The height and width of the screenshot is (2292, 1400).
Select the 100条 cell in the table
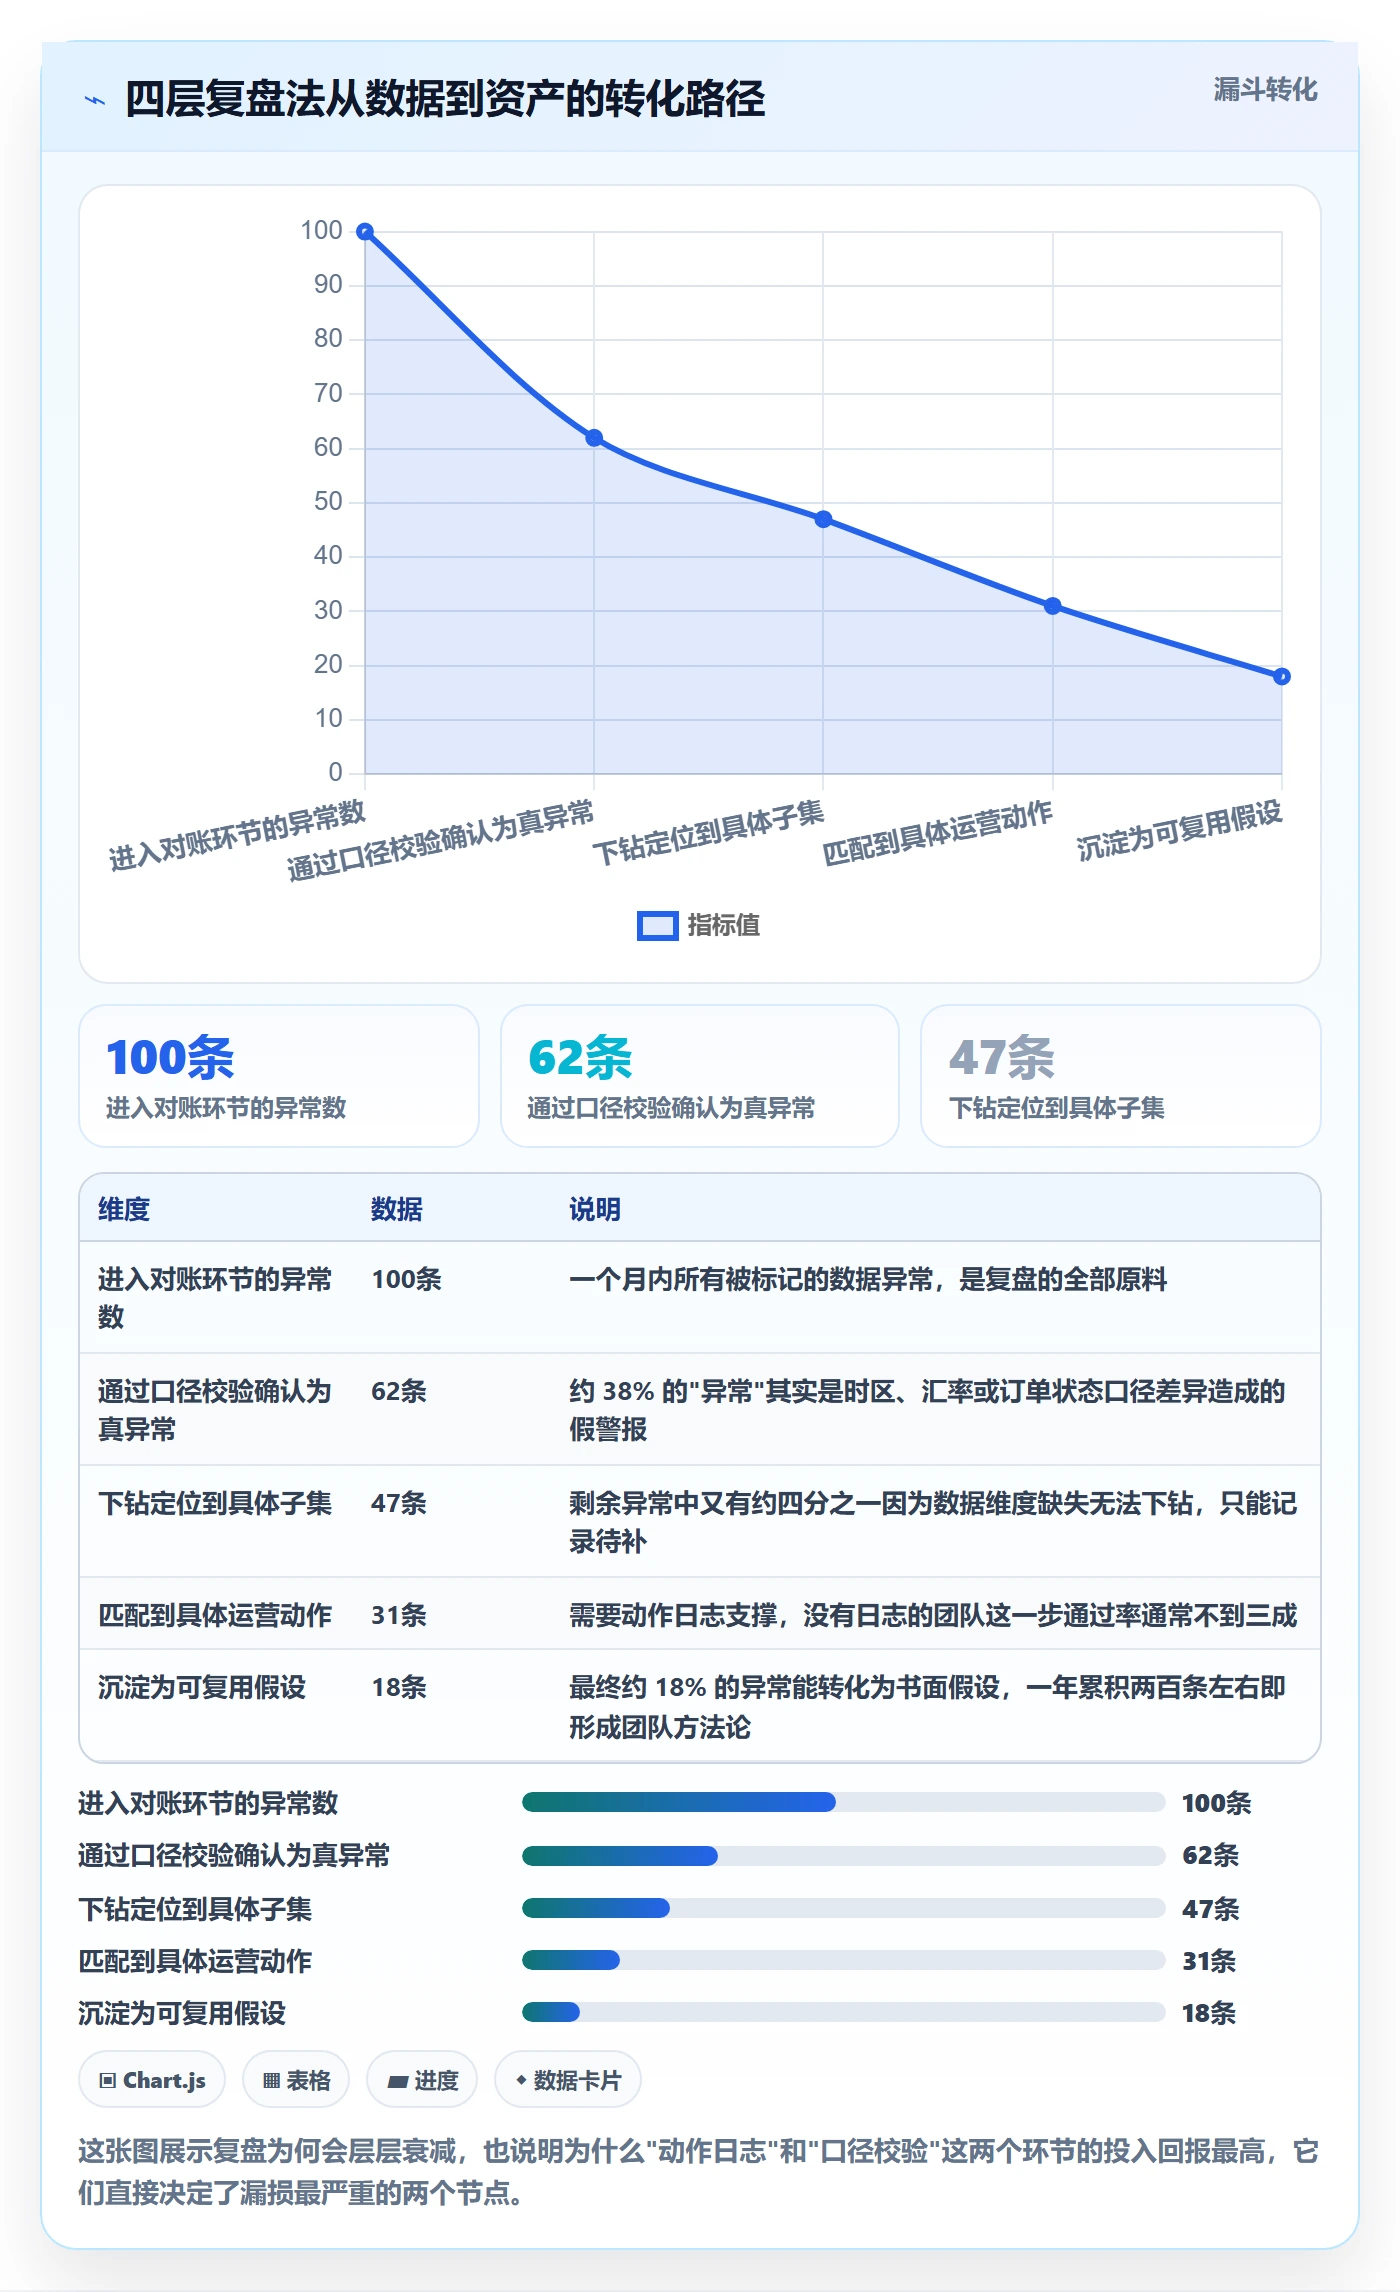[406, 1279]
